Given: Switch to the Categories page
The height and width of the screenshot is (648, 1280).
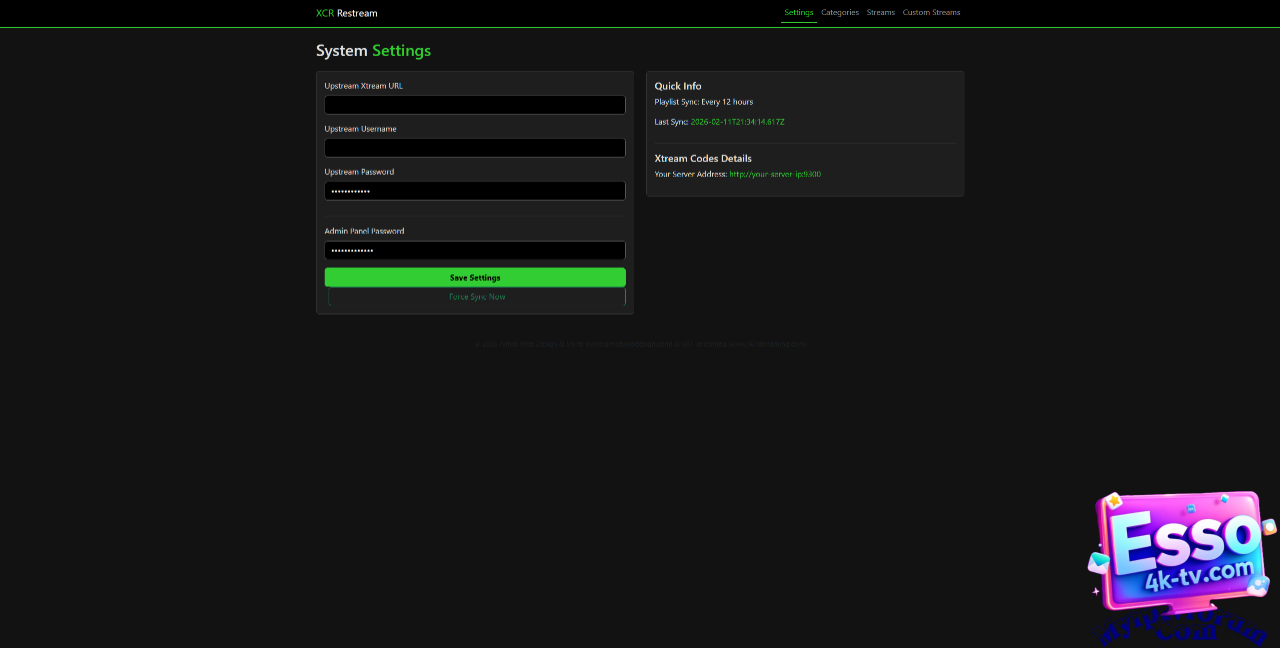Looking at the screenshot, I should tap(840, 13).
